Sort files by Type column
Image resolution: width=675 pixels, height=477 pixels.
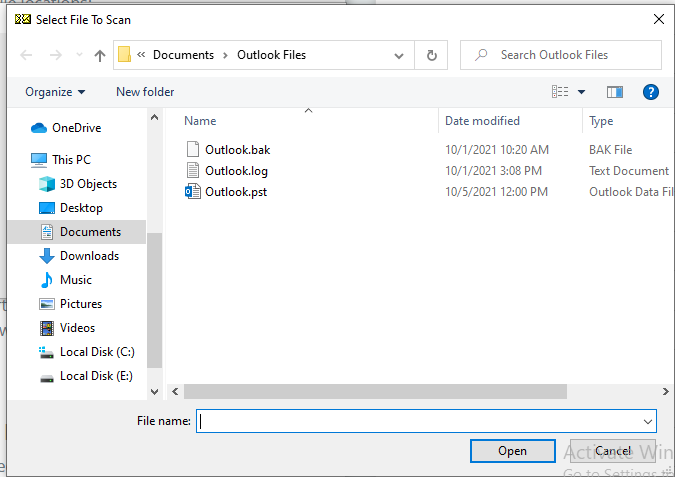[601, 121]
